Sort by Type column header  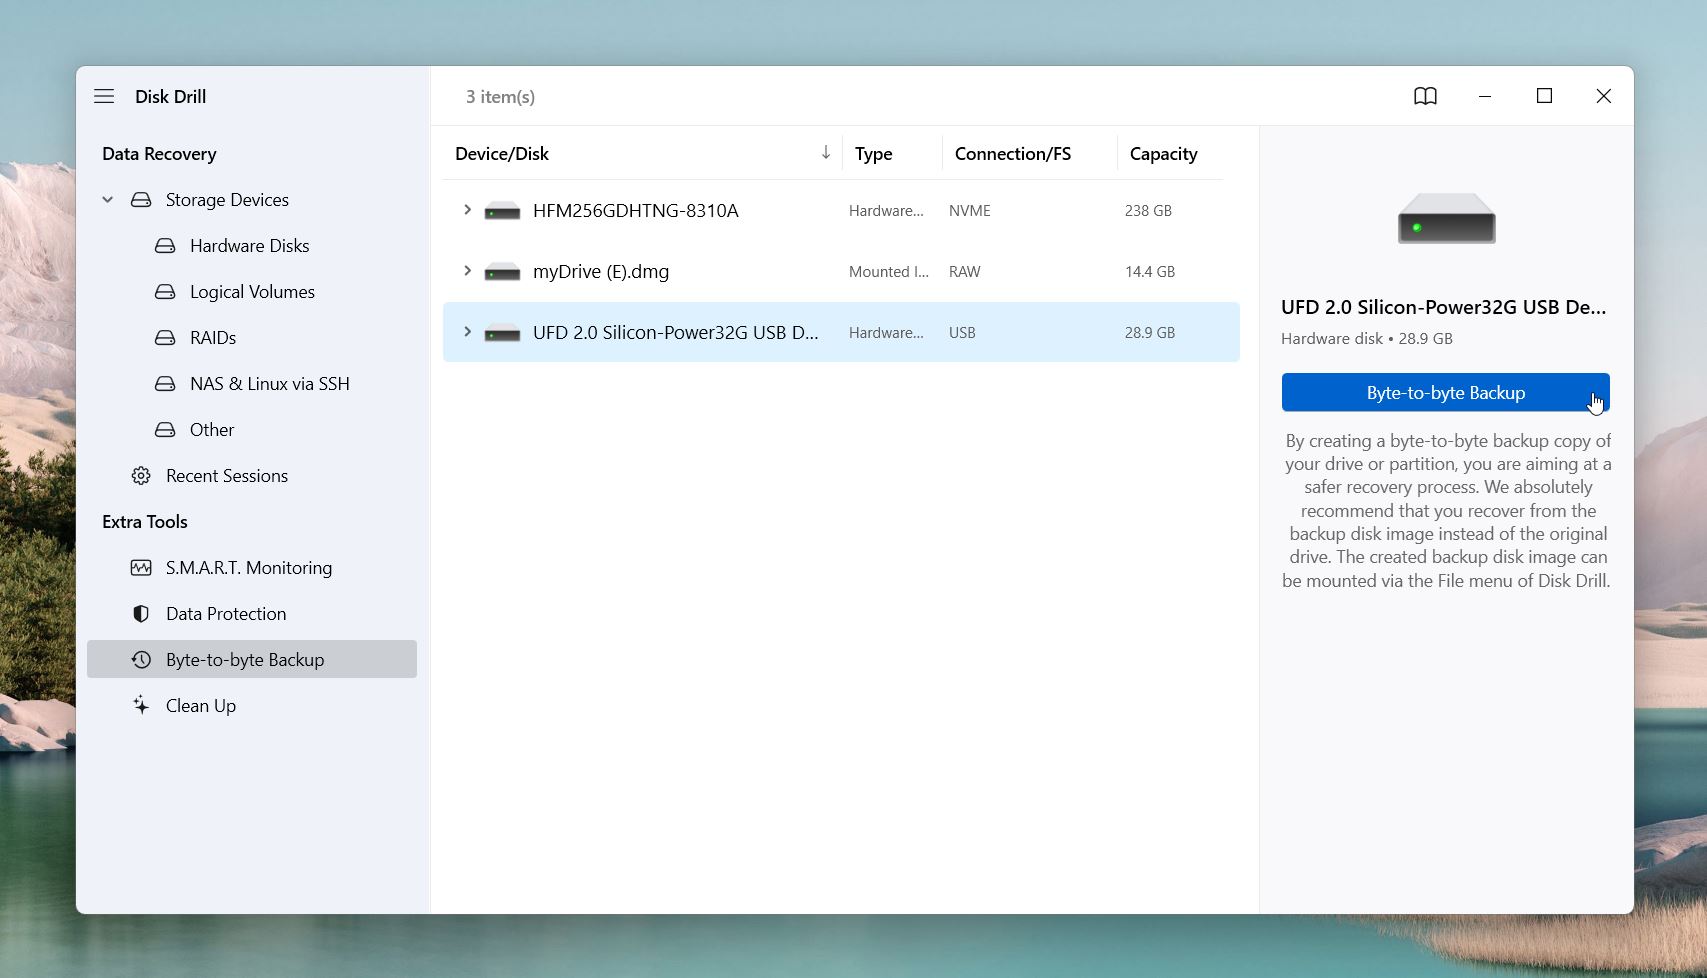[x=874, y=154]
